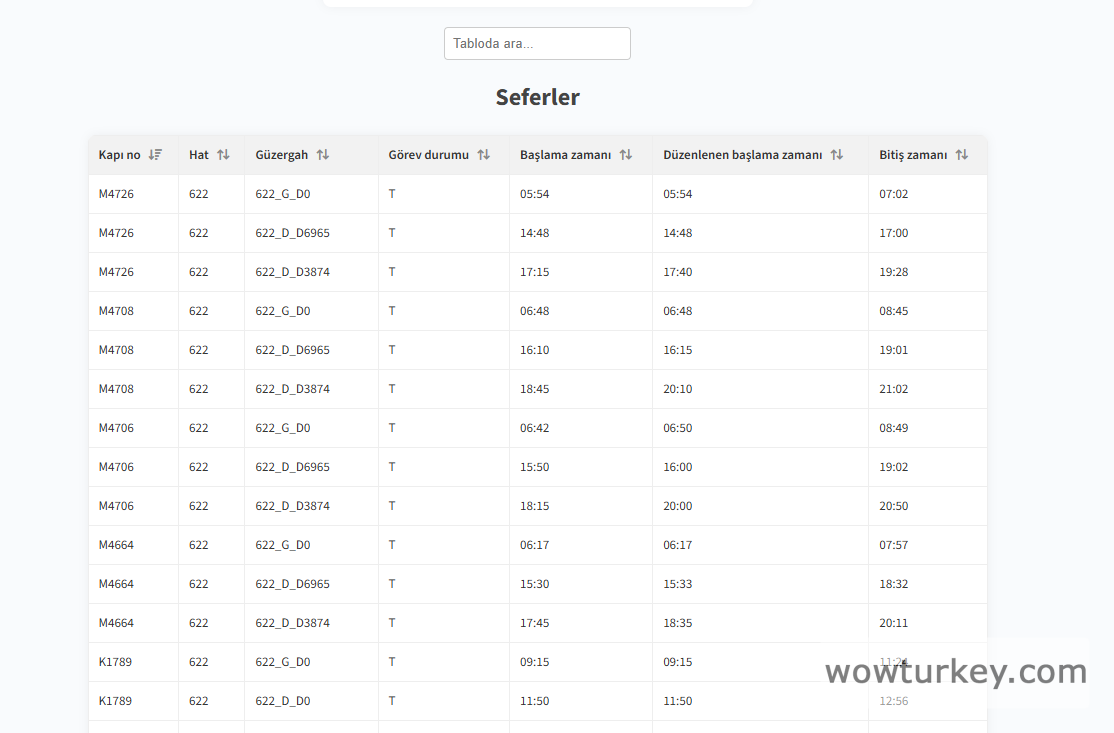Click sort arrows next to Hat
Viewport: 1114px width, 733px height.
[223, 155]
